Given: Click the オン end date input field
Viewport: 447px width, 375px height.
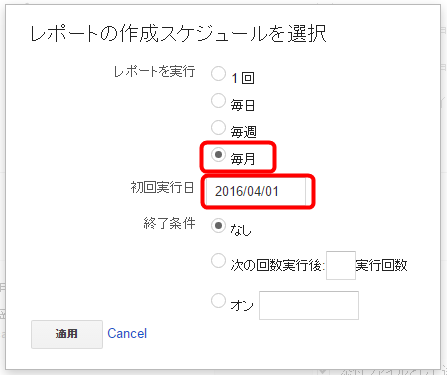Looking at the screenshot, I should tap(309, 305).
